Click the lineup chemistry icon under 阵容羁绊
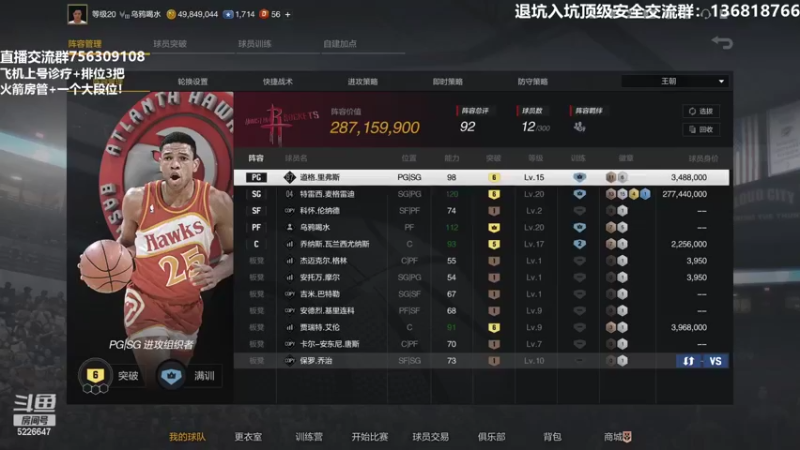This screenshot has width=800, height=450. tap(579, 127)
